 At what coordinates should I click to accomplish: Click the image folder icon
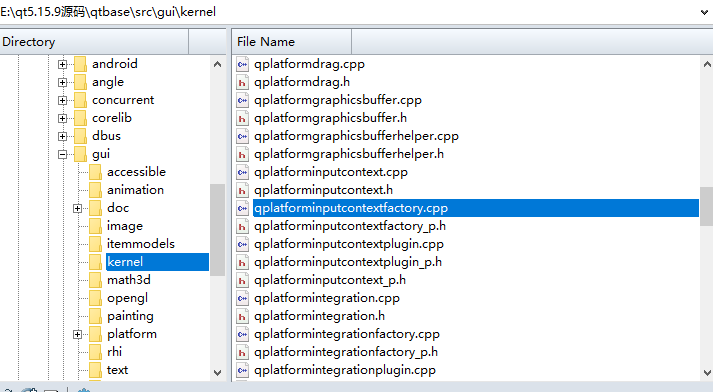point(95,226)
